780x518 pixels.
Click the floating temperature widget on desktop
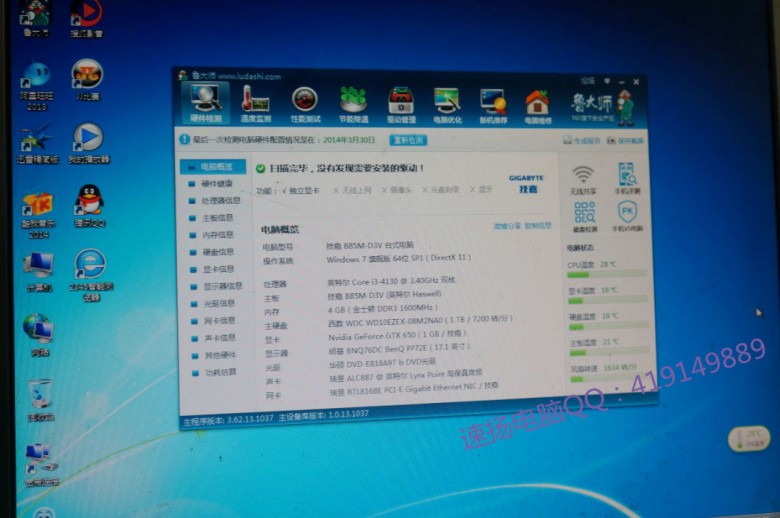point(749,438)
